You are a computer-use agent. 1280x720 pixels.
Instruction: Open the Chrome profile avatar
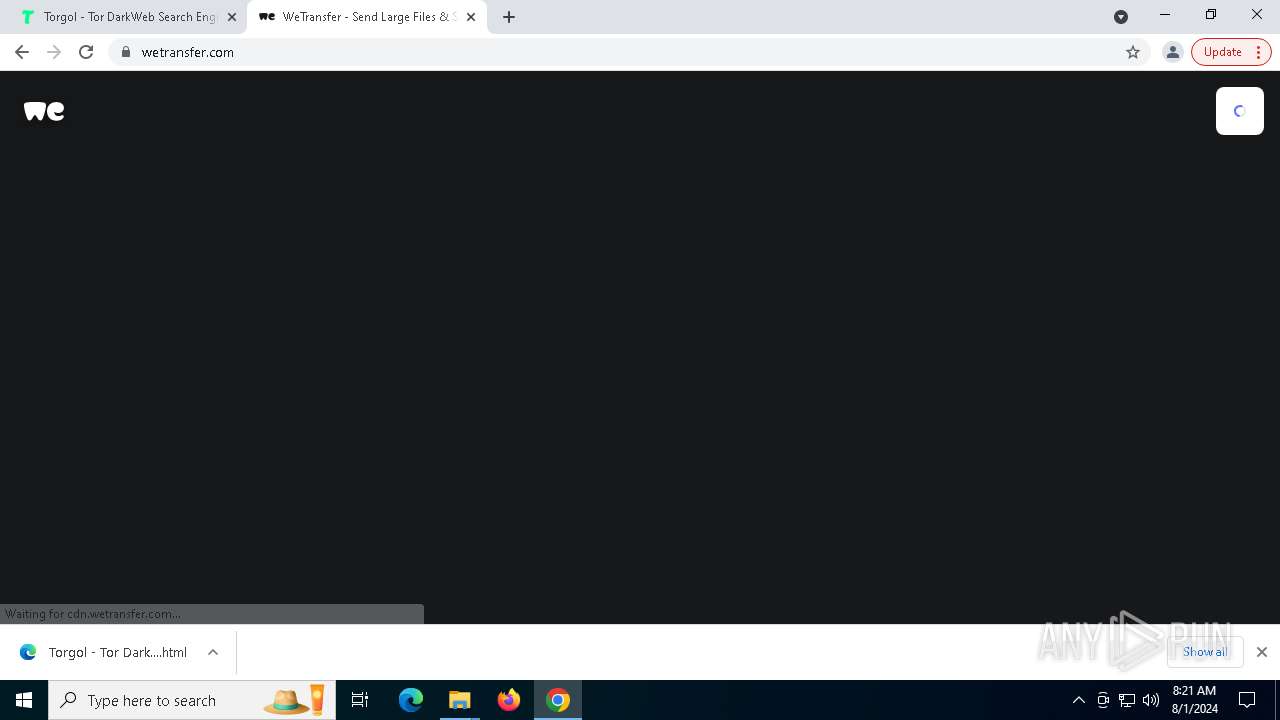(x=1173, y=52)
